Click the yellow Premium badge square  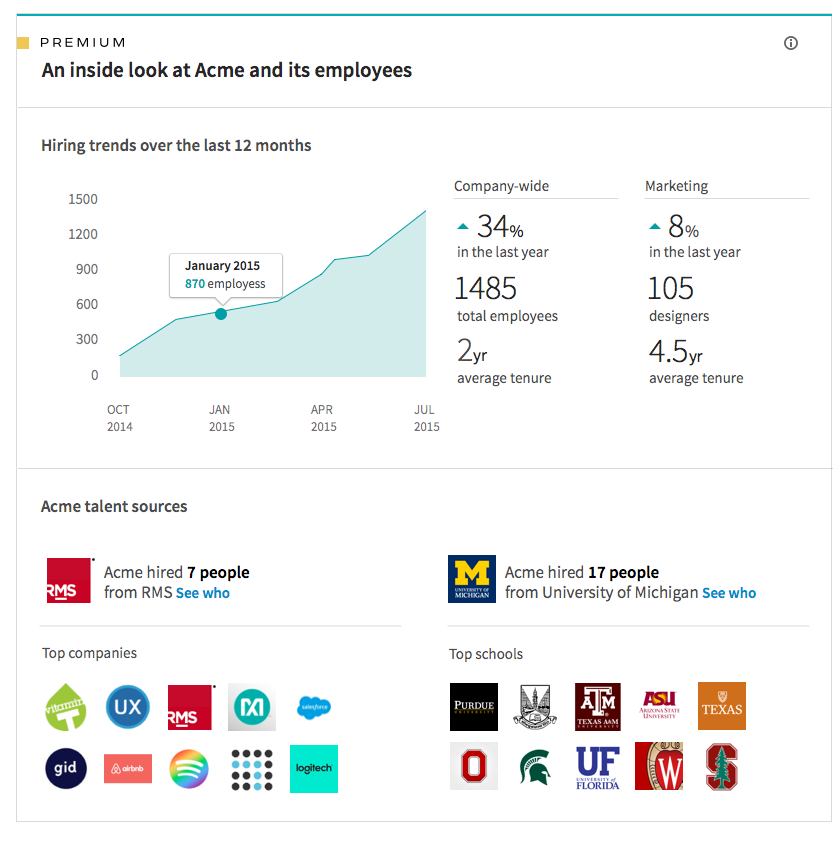(24, 42)
